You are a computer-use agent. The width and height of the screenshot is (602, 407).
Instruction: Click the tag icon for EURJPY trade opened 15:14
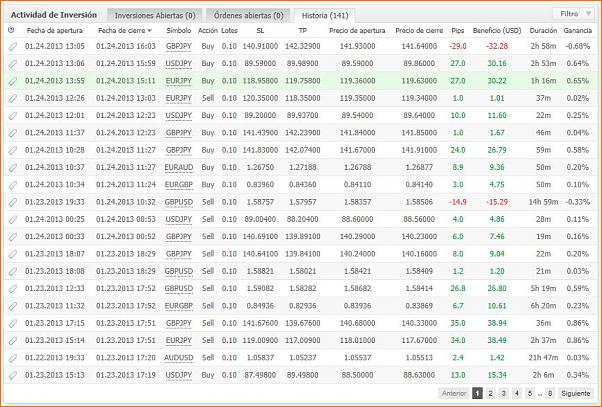pos(13,340)
